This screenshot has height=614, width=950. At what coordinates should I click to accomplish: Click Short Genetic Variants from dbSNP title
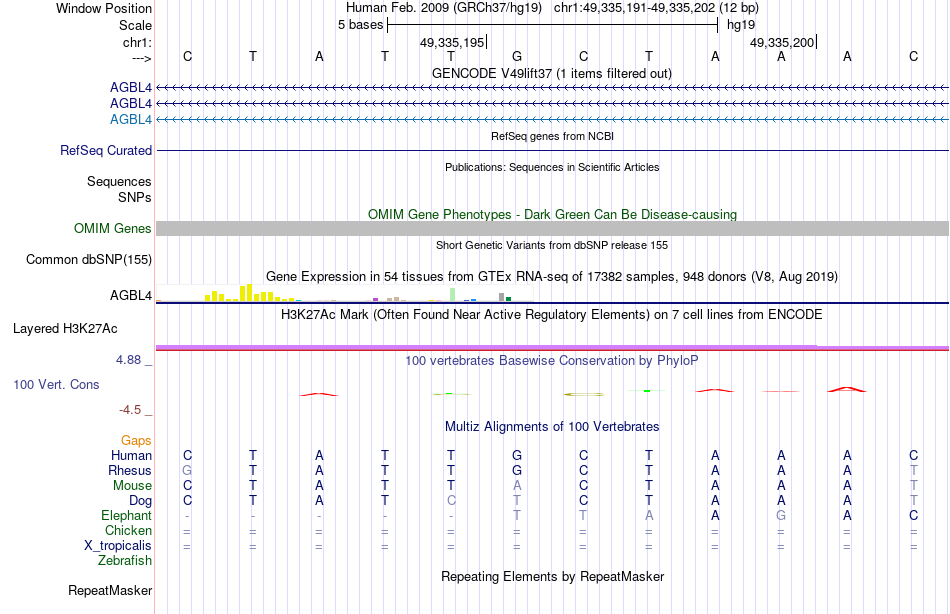[x=552, y=245]
